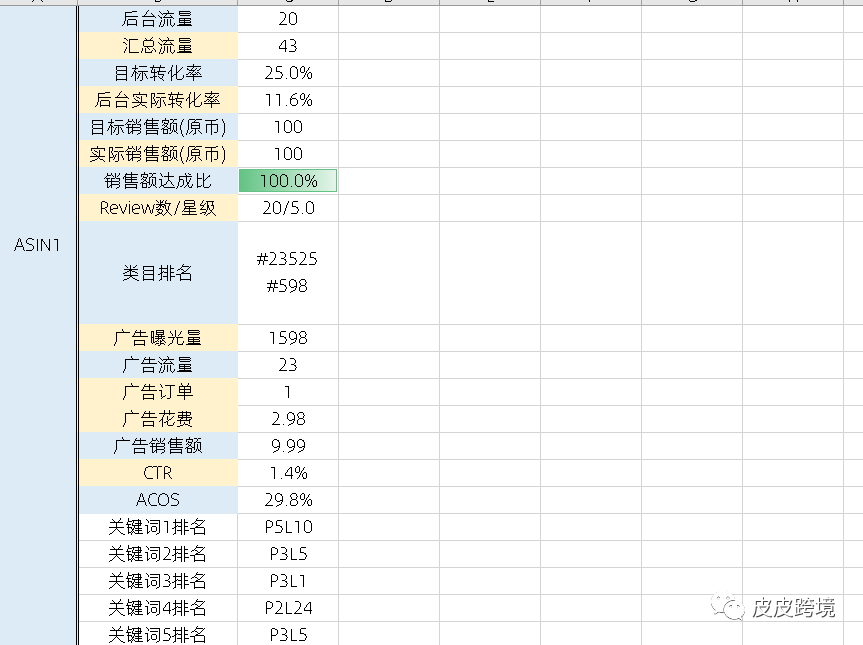Click the 广告订单 label cell

157,391
